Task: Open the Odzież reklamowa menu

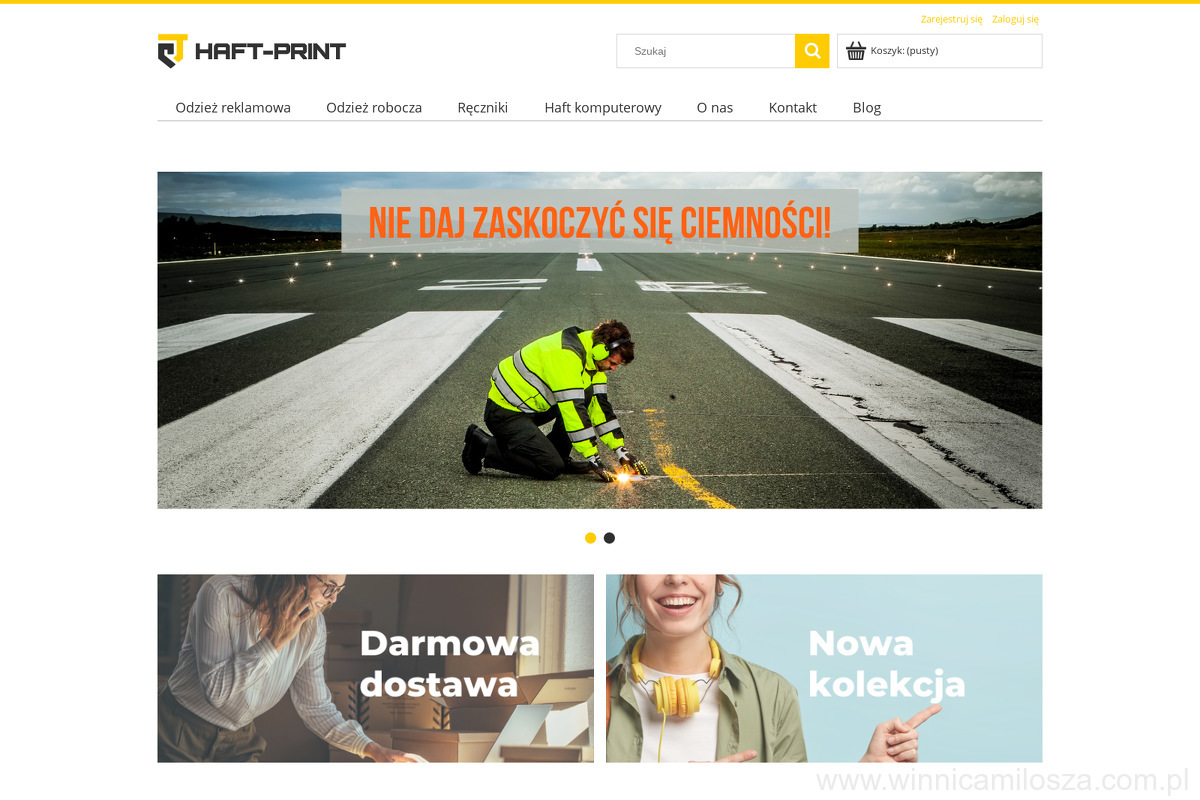Action: pyautogui.click(x=233, y=107)
